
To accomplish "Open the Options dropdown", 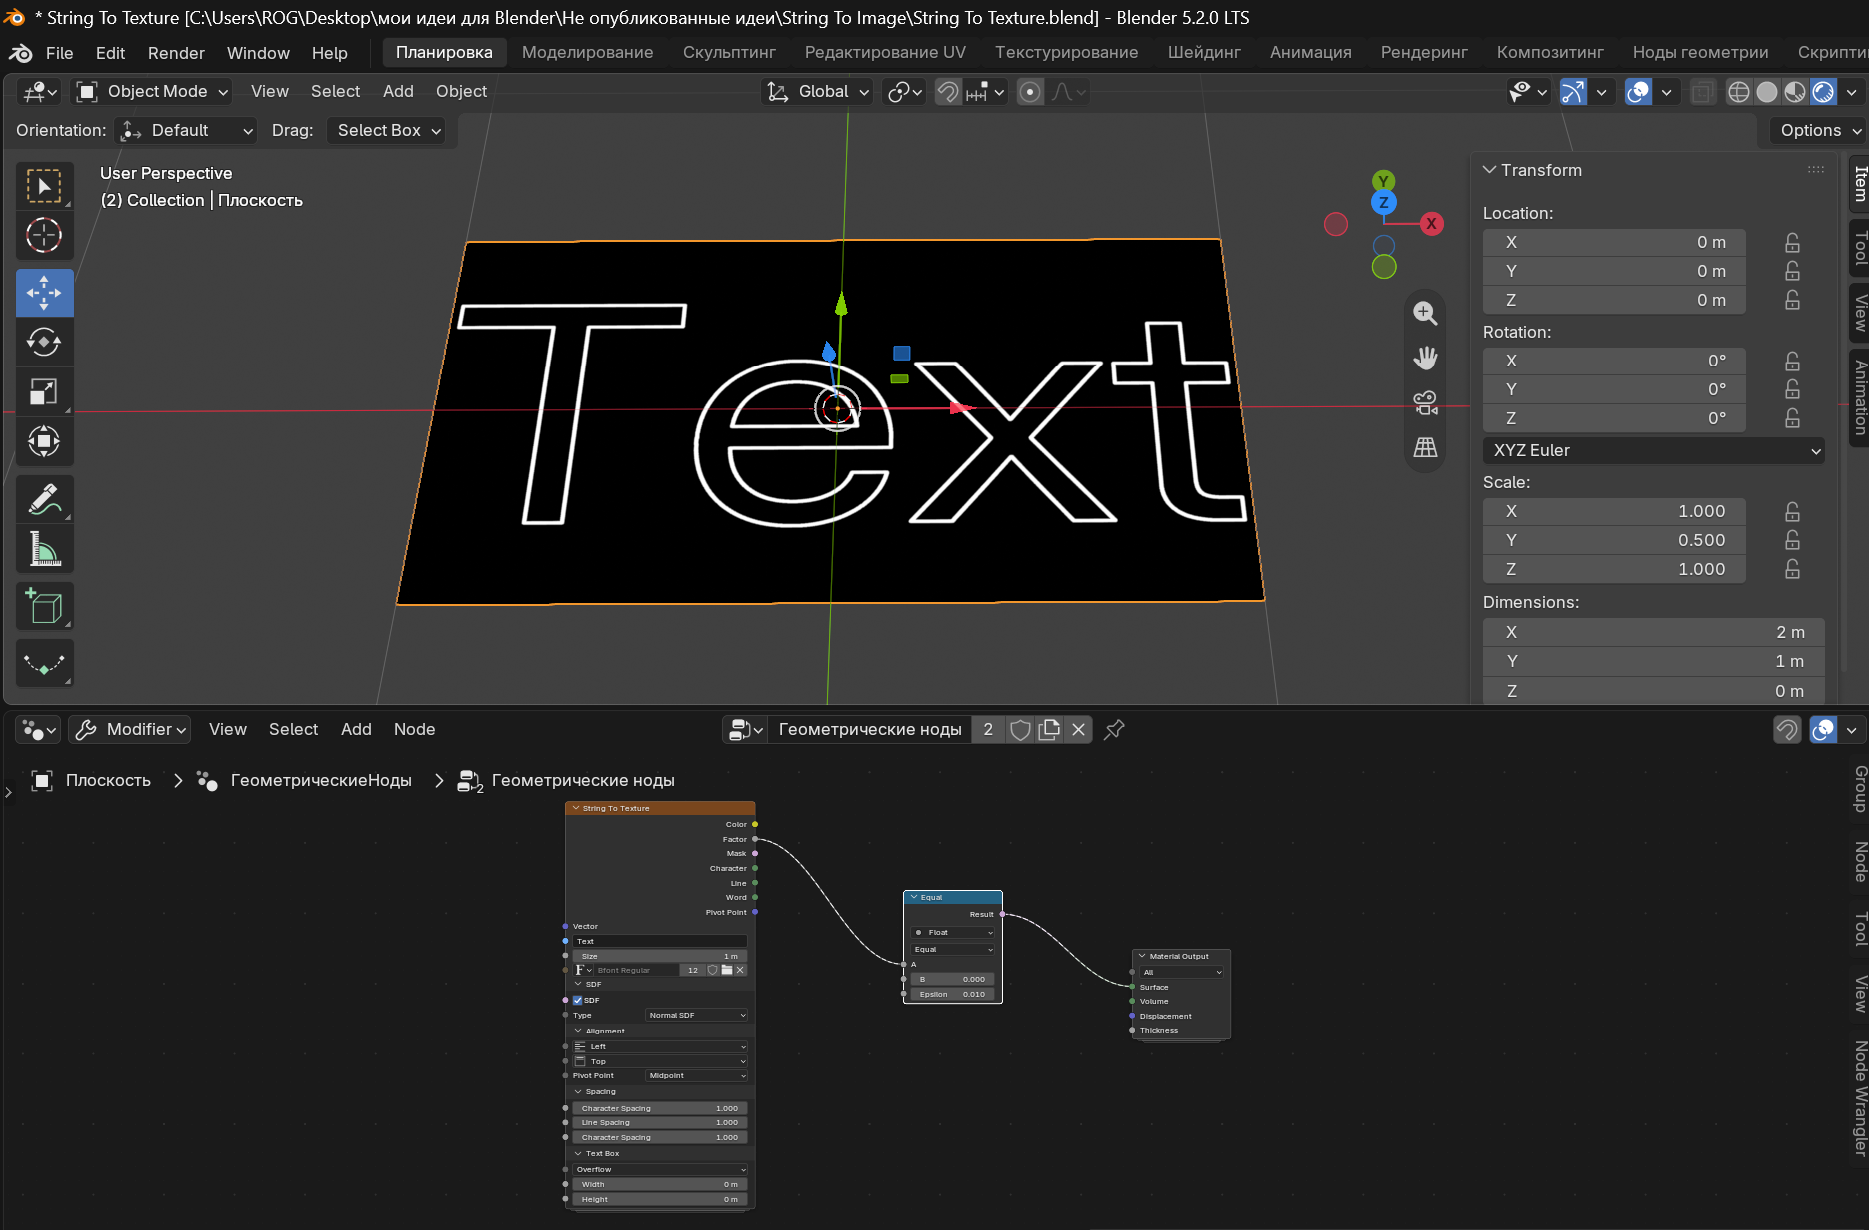I will point(1820,131).
